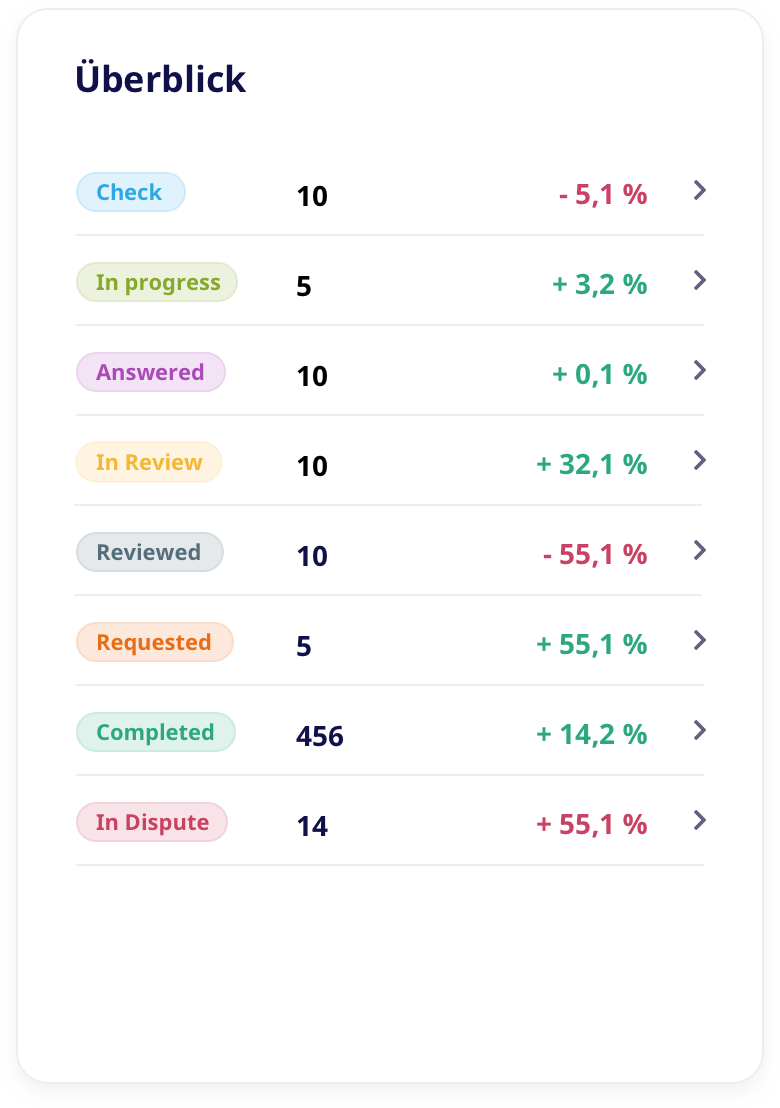Open the In progress row arrow
This screenshot has width=780, height=1108.
pos(700,280)
